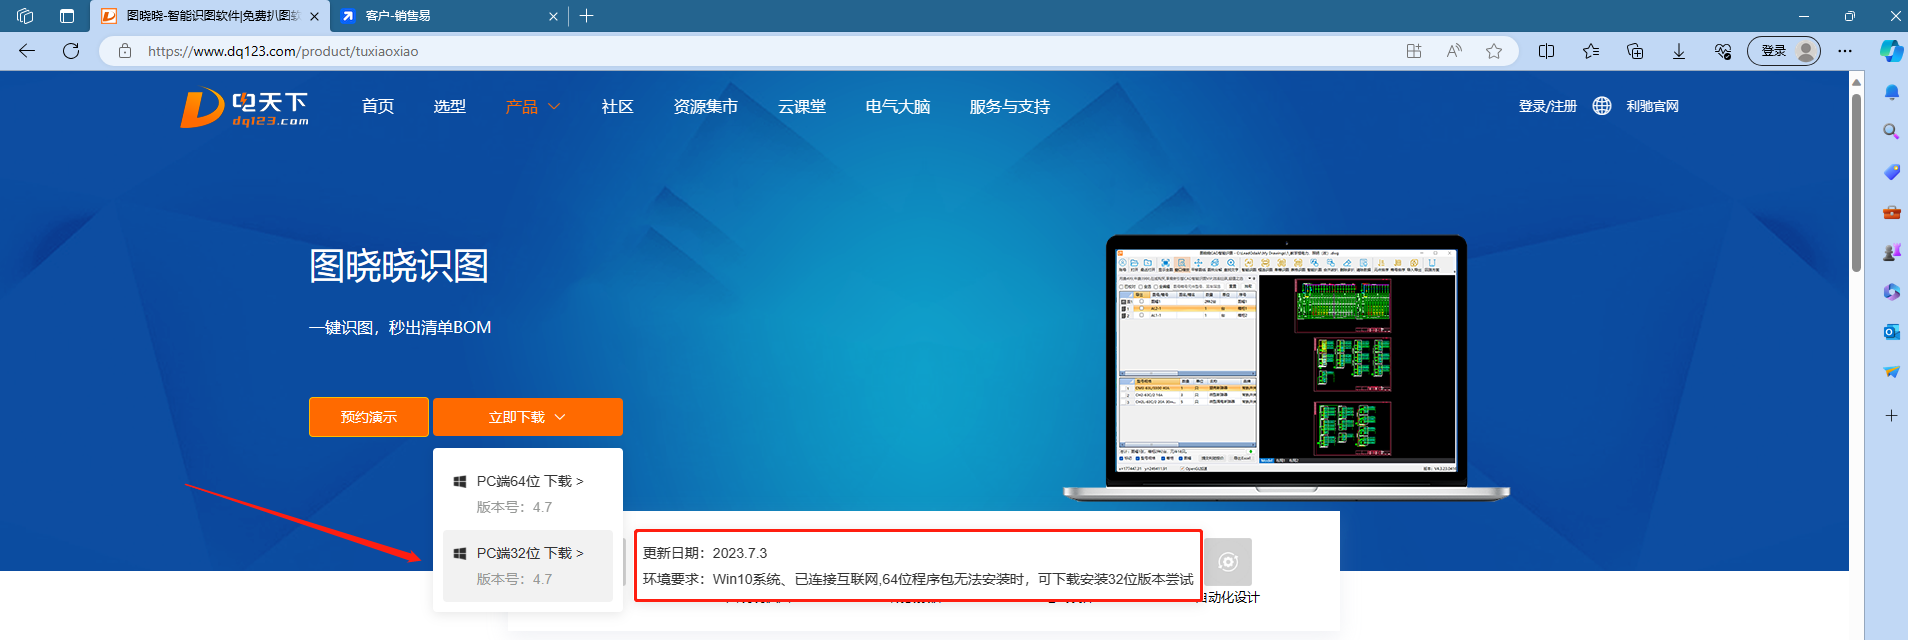Expand the 产品 navigation dropdown
The width and height of the screenshot is (1908, 640).
click(x=532, y=107)
